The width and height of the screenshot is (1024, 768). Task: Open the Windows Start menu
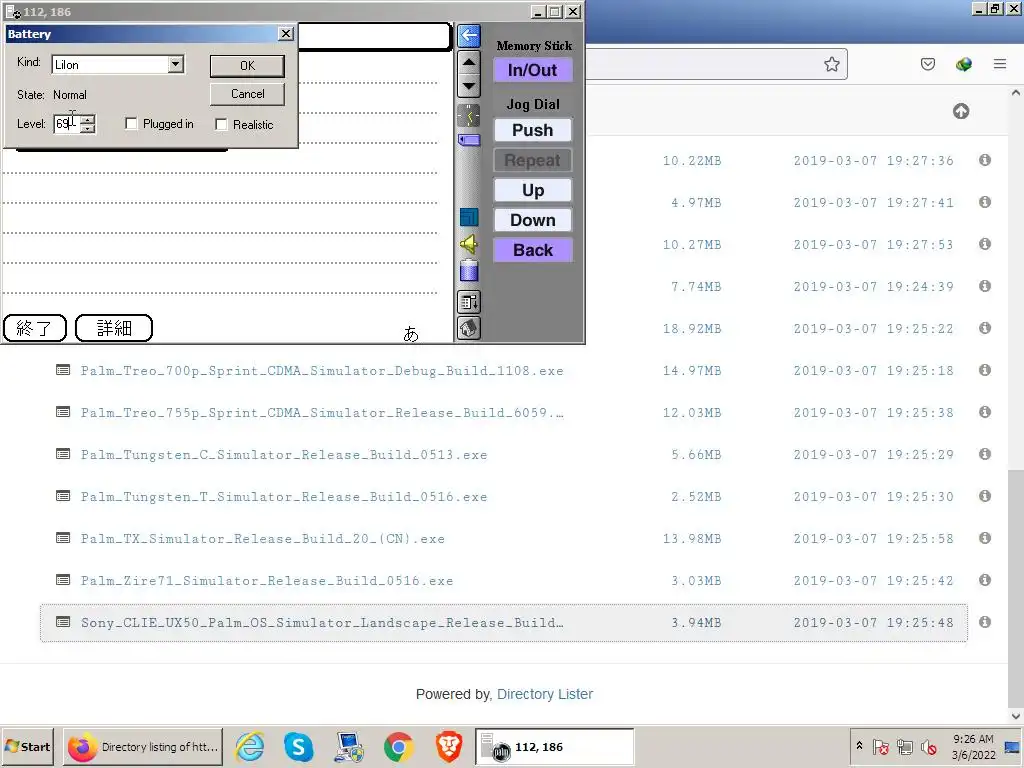[x=28, y=746]
